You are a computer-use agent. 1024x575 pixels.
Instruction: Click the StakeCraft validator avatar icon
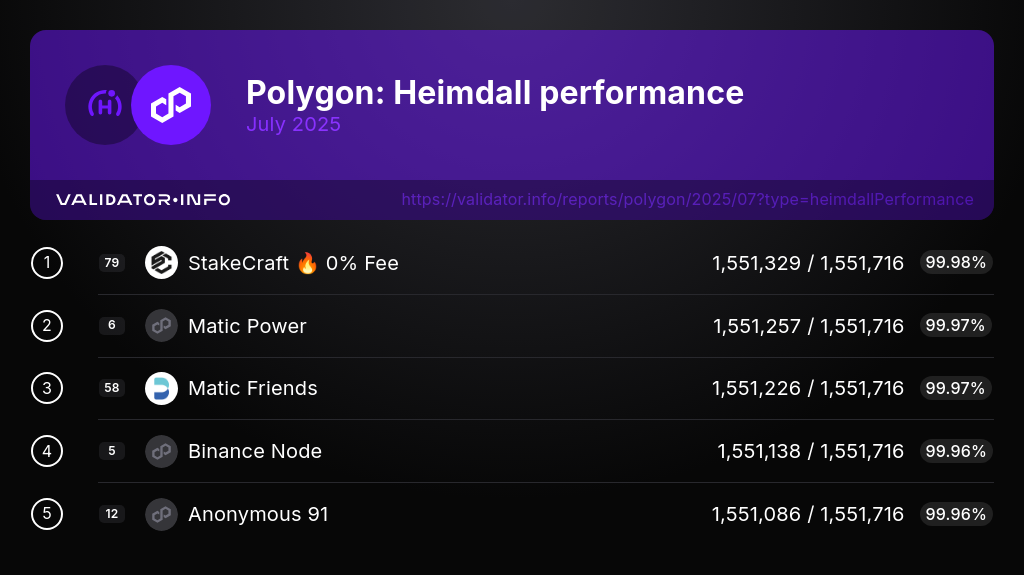click(x=161, y=263)
